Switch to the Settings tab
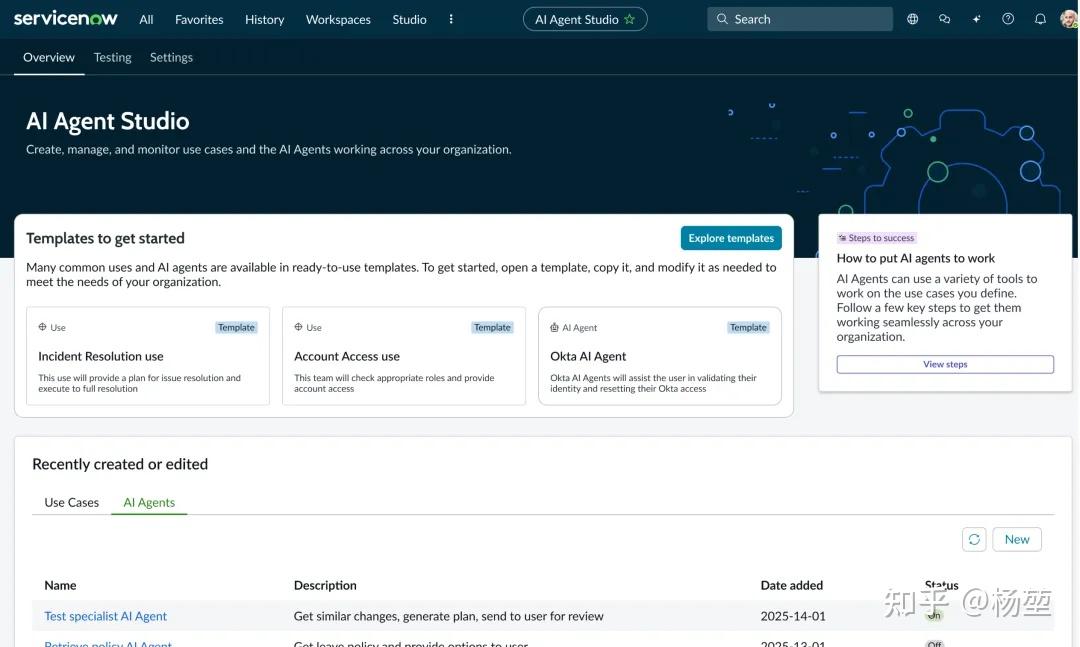 click(172, 57)
